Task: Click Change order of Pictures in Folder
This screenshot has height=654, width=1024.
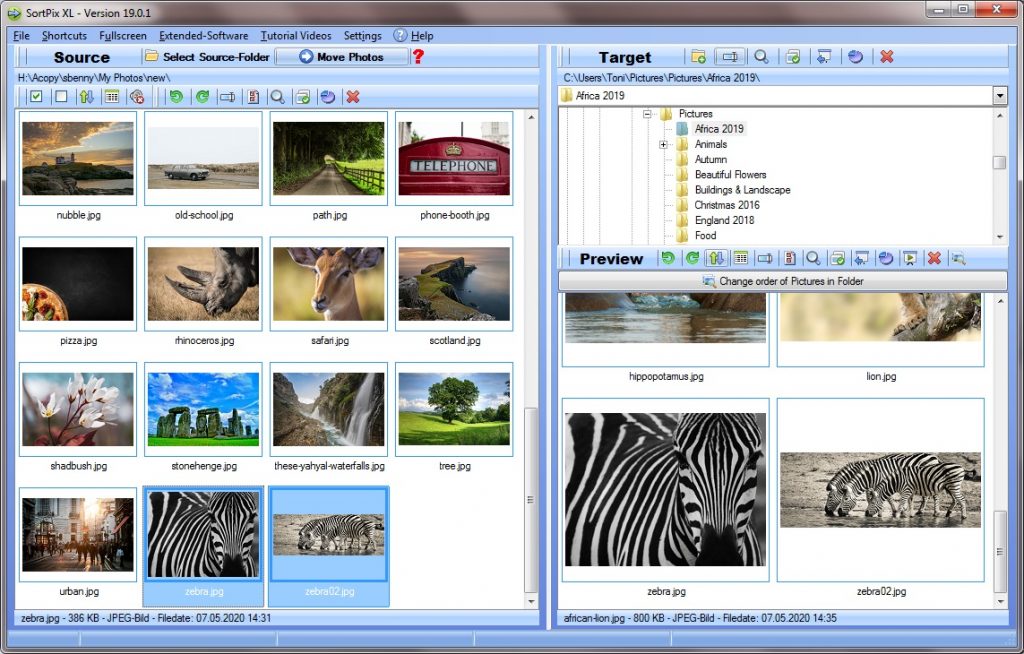Action: (782, 281)
